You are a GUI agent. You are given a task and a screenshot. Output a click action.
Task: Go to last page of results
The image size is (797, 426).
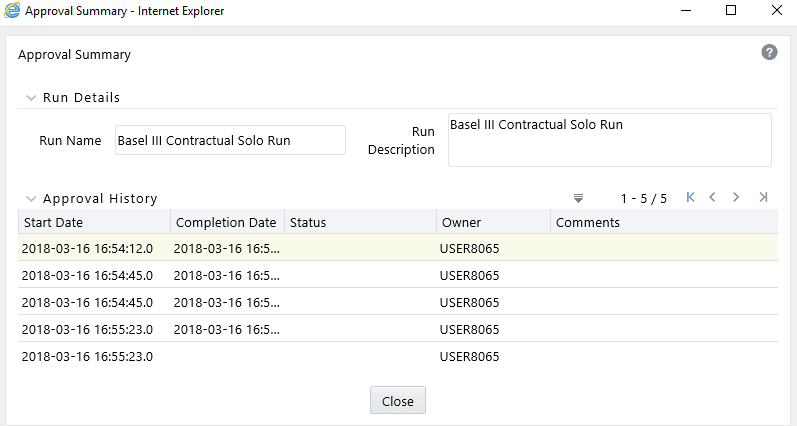pos(763,197)
